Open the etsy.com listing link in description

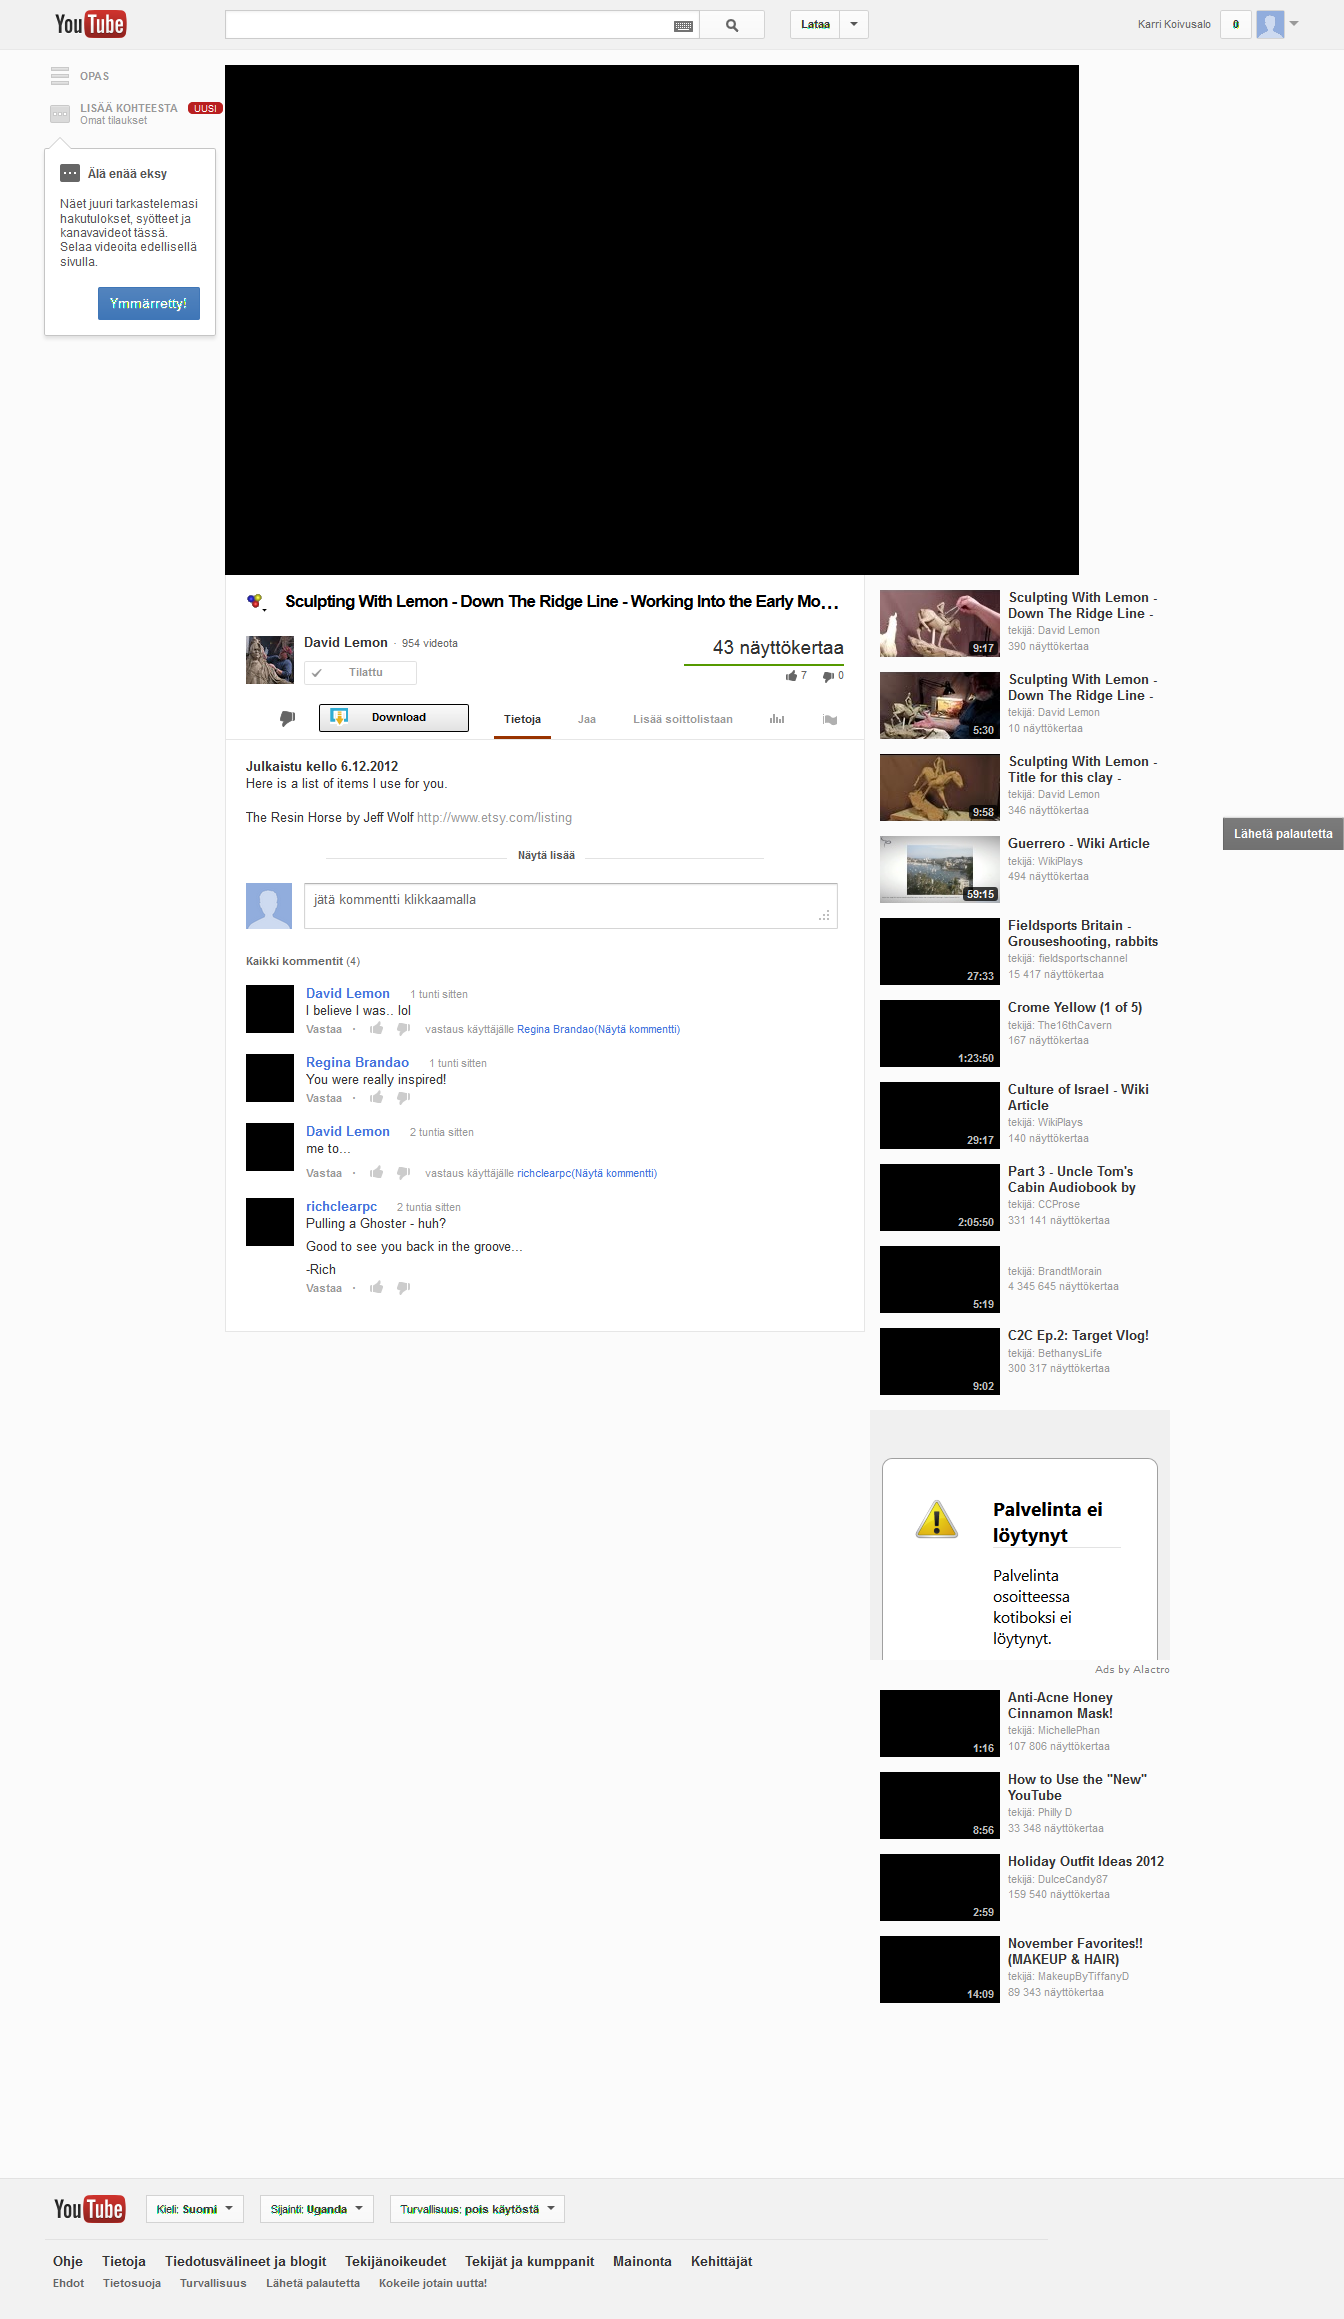click(494, 818)
